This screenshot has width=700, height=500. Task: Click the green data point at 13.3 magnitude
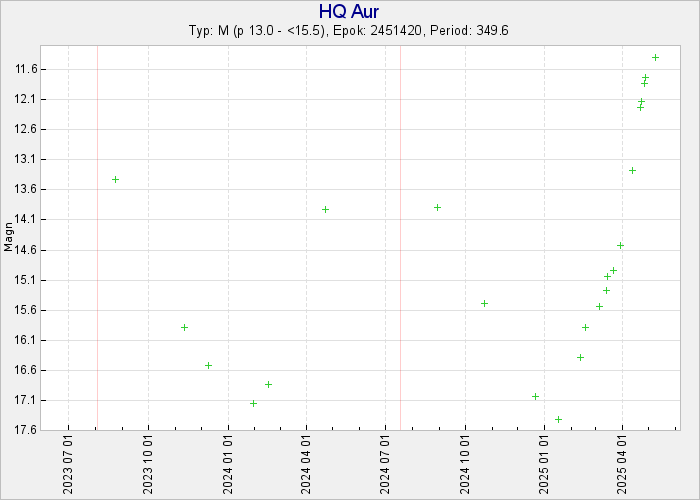[x=632, y=170]
